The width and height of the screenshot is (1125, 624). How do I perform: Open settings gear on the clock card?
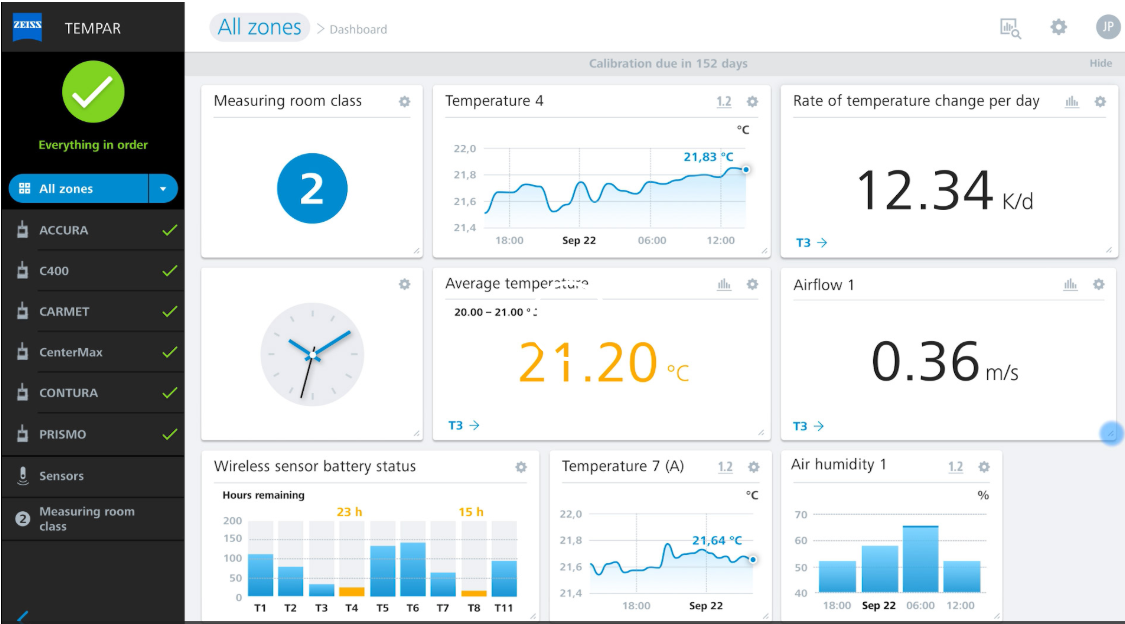point(405,284)
